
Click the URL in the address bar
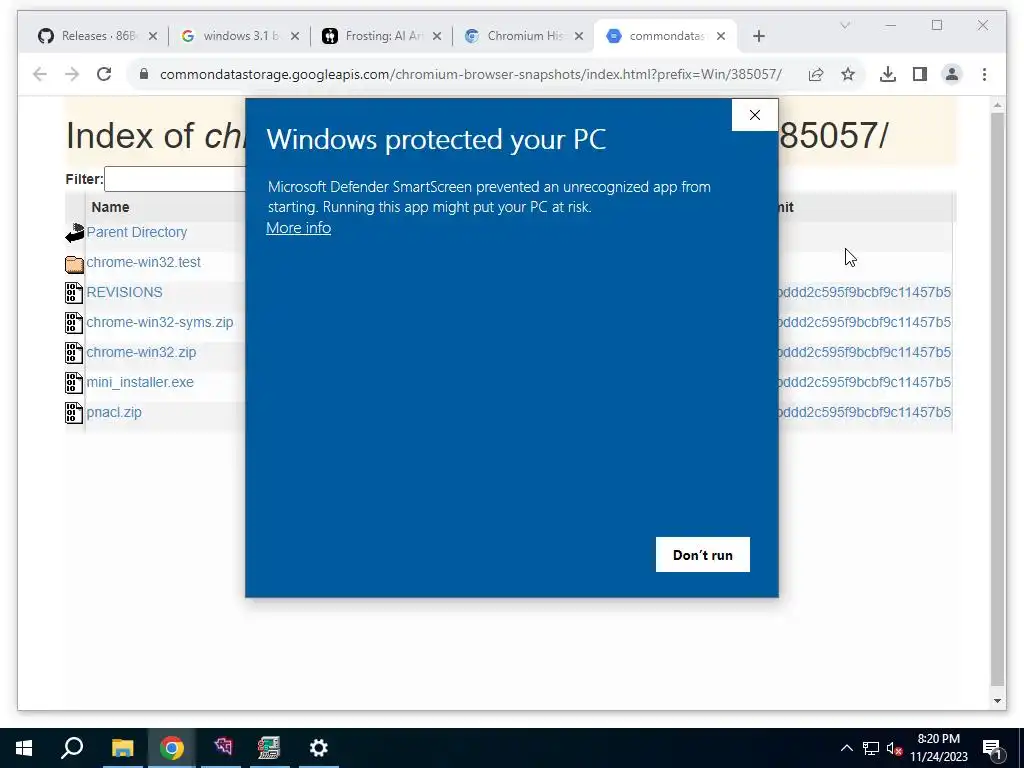pyautogui.click(x=470, y=74)
